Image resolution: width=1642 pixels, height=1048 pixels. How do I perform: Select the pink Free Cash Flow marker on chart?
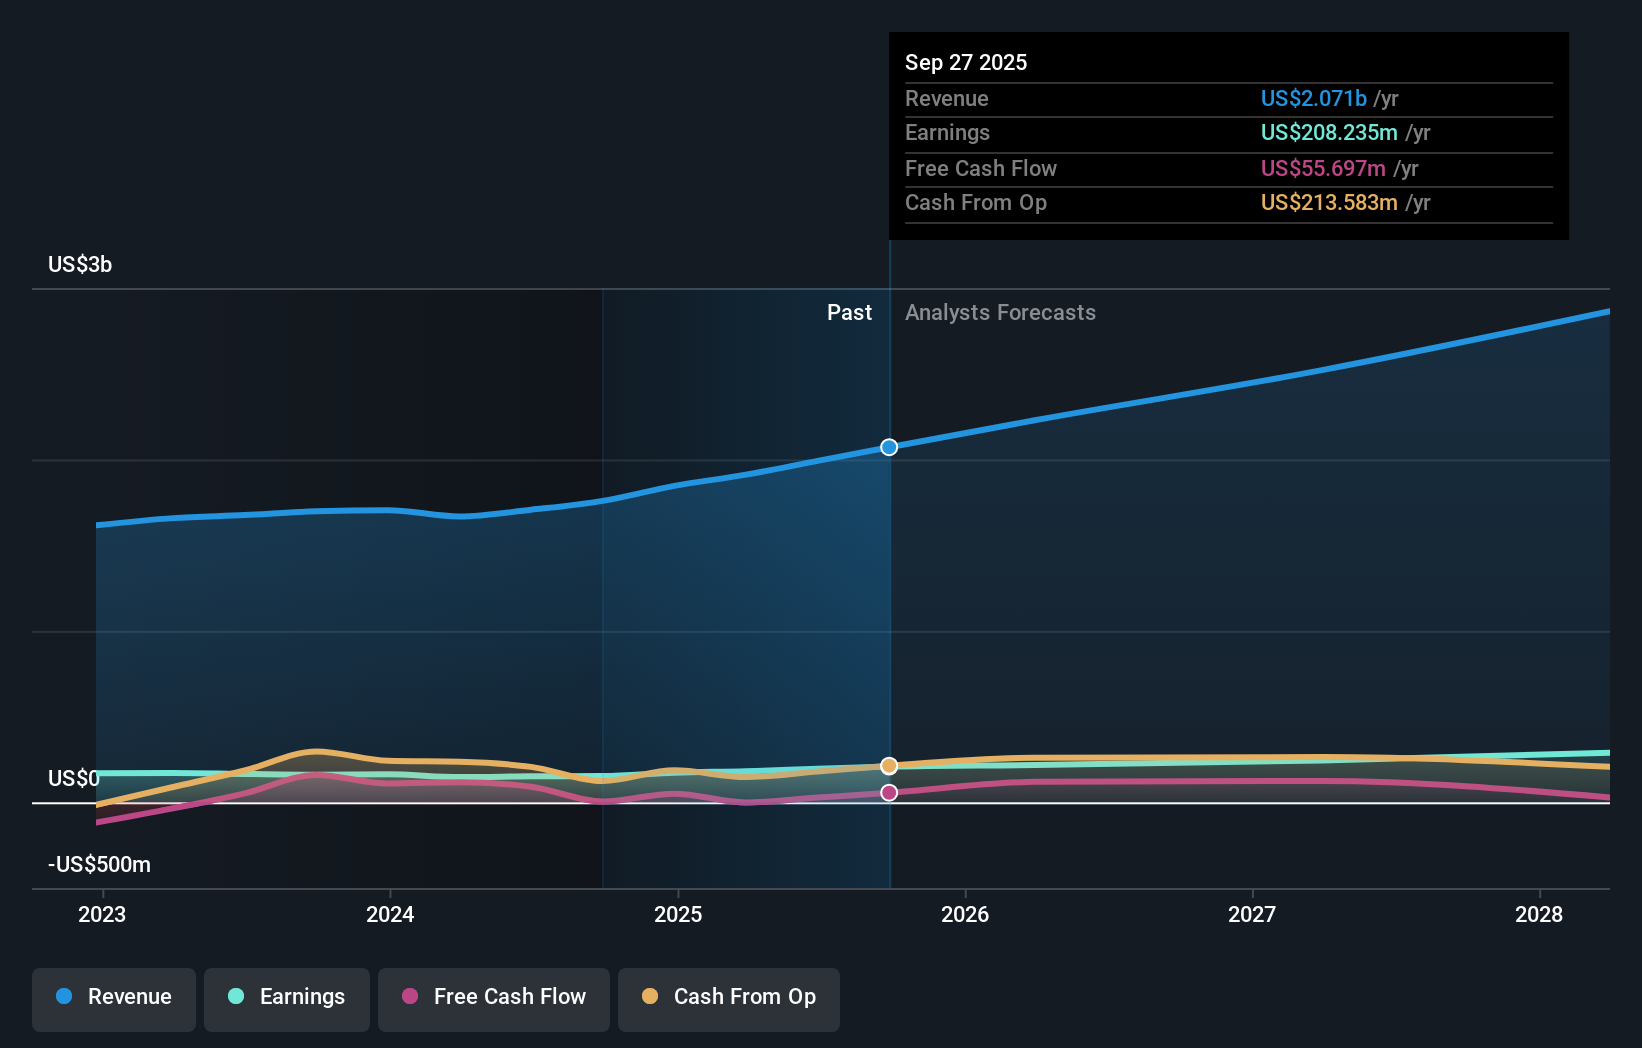point(889,792)
